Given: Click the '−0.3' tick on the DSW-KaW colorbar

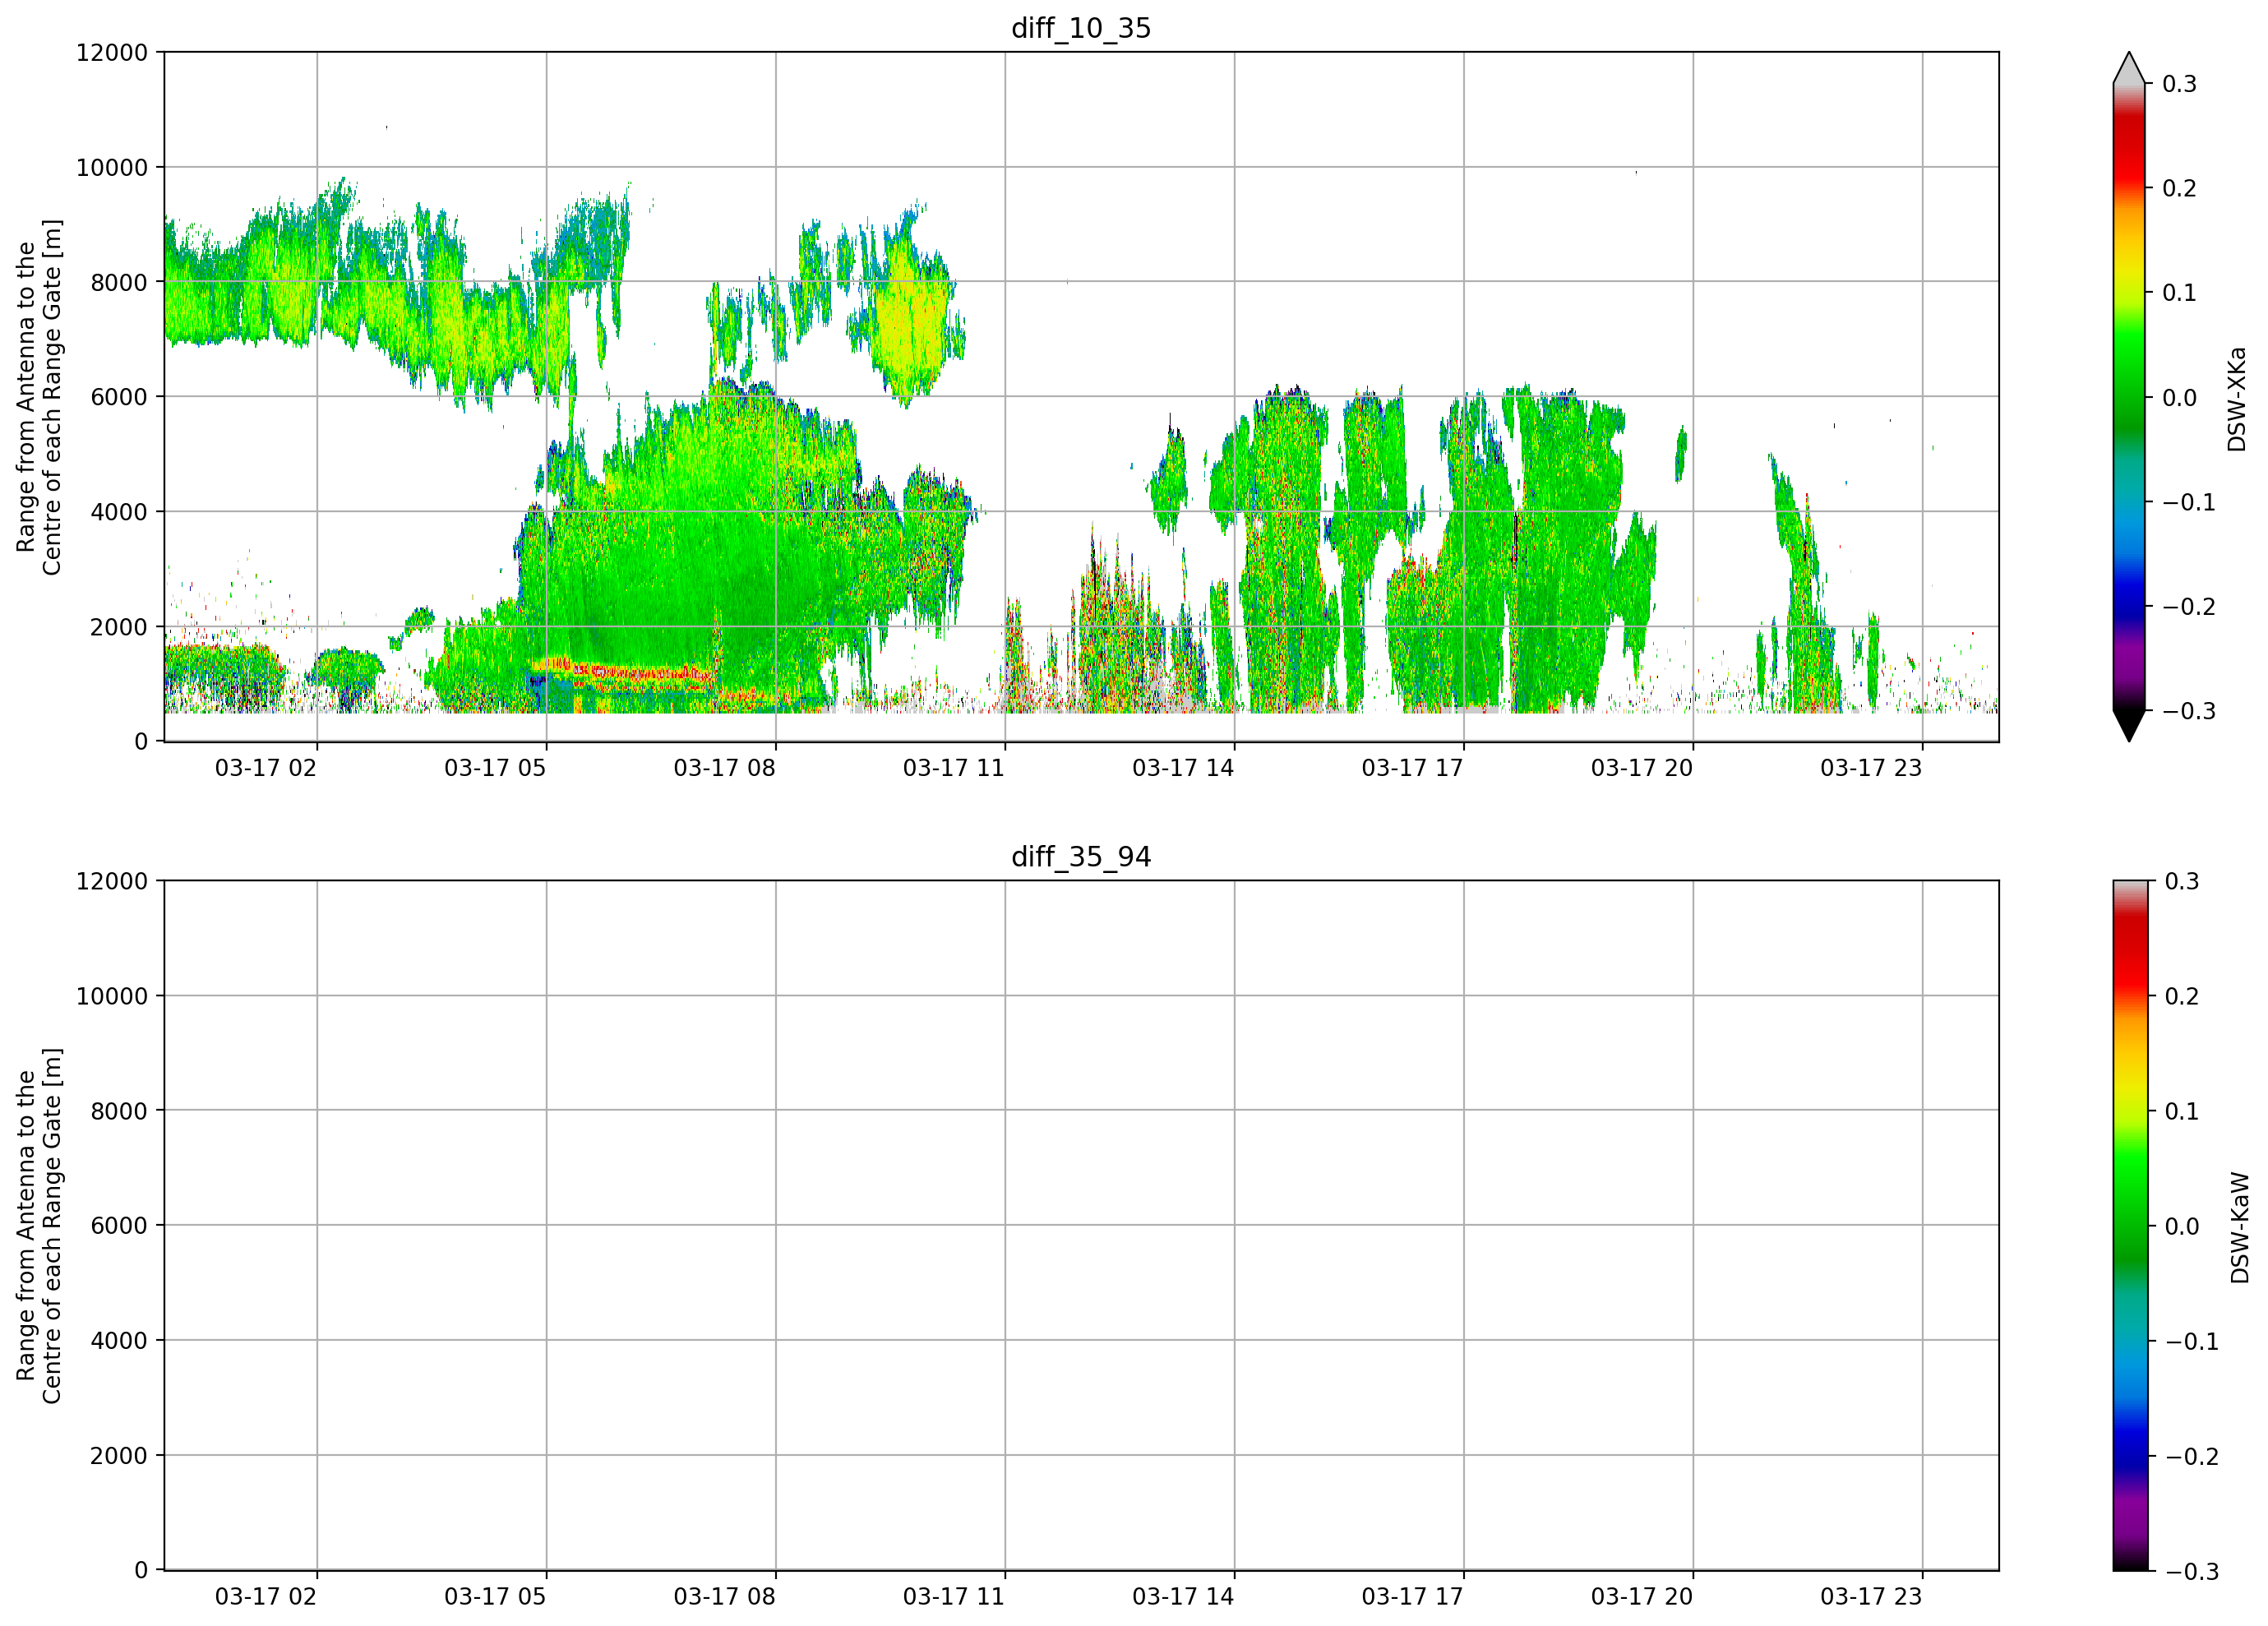Looking at the screenshot, I should coord(2192,1572).
